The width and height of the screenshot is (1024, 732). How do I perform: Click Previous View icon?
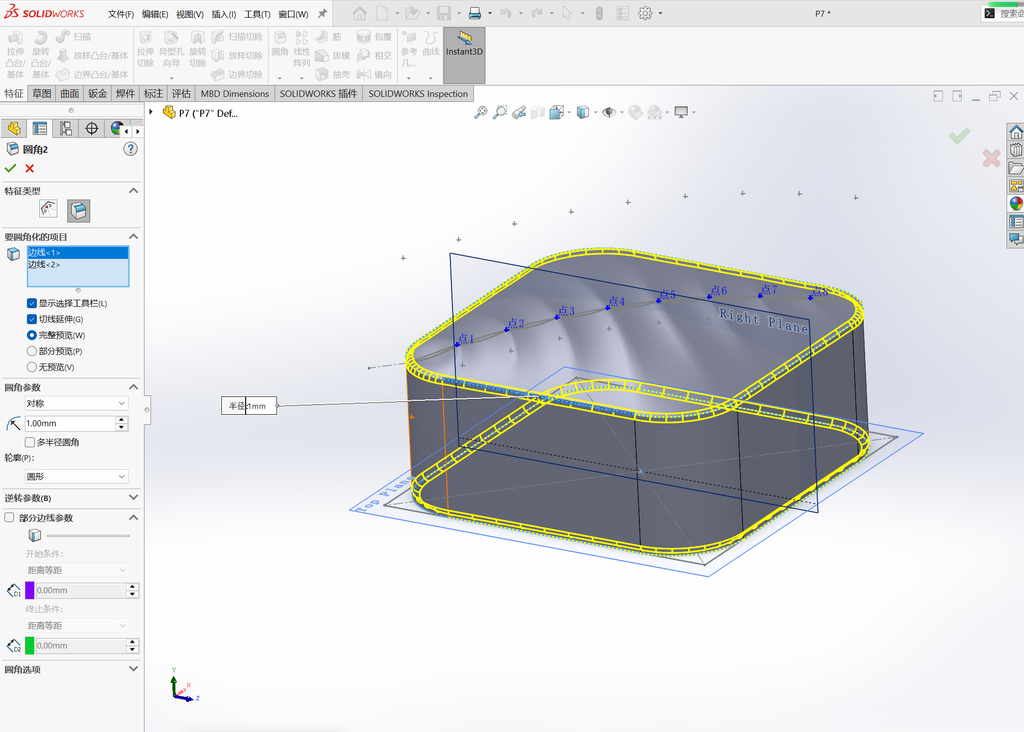tap(519, 112)
